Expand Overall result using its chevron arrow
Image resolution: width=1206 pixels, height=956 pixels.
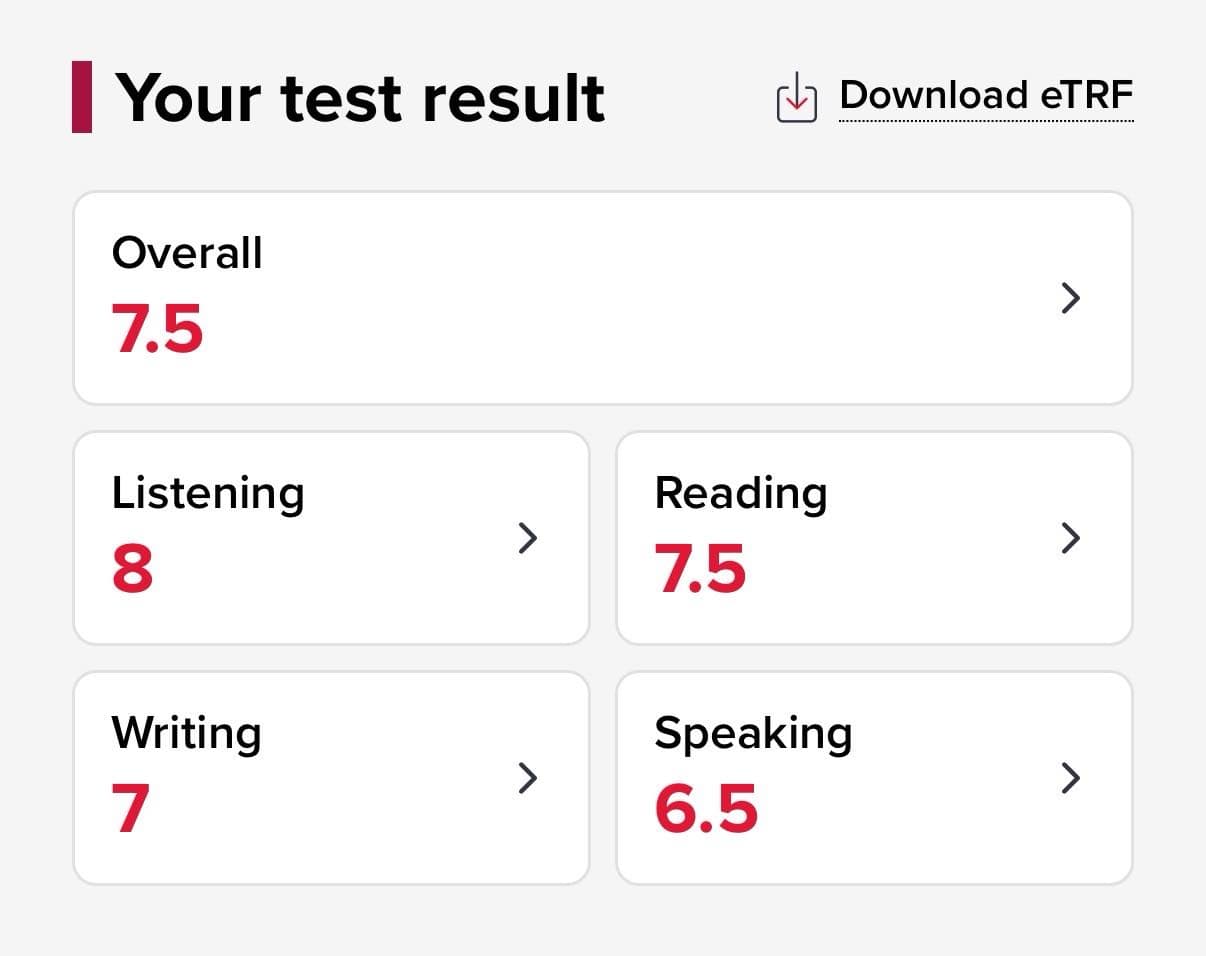(1070, 298)
